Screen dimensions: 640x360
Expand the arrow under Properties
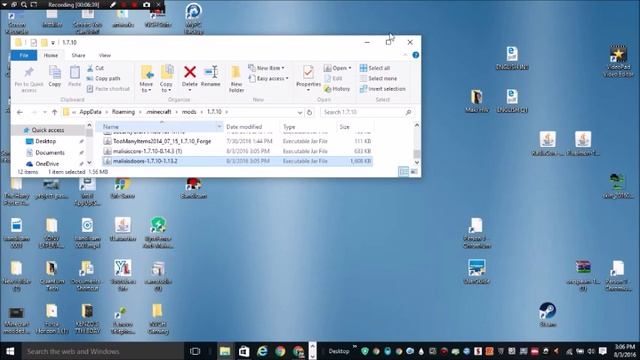pyautogui.click(x=308, y=90)
